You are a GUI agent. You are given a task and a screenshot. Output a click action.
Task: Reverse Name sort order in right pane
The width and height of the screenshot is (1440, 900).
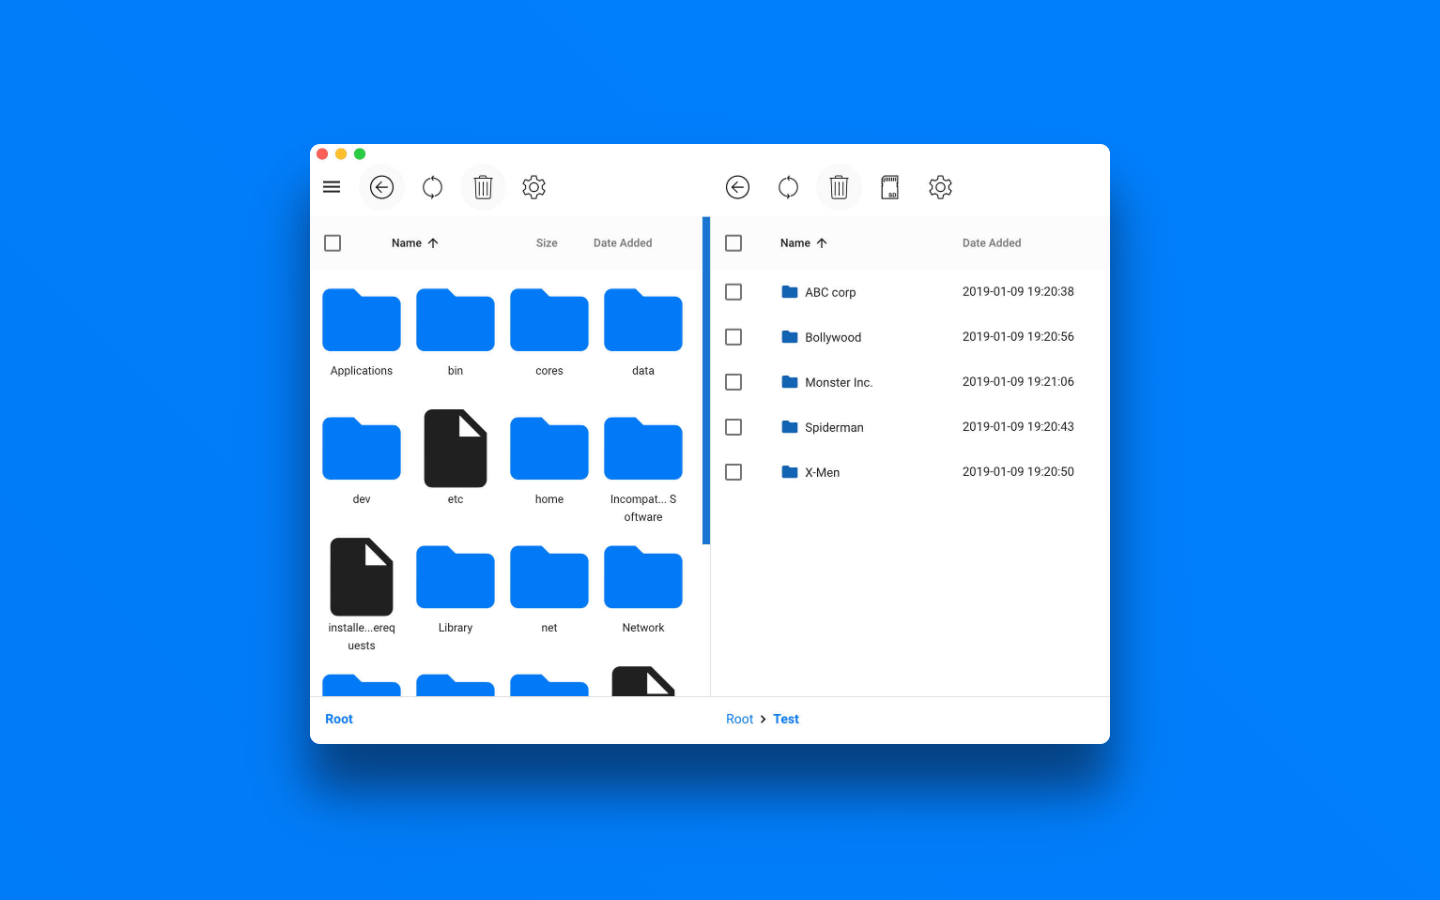[803, 242]
